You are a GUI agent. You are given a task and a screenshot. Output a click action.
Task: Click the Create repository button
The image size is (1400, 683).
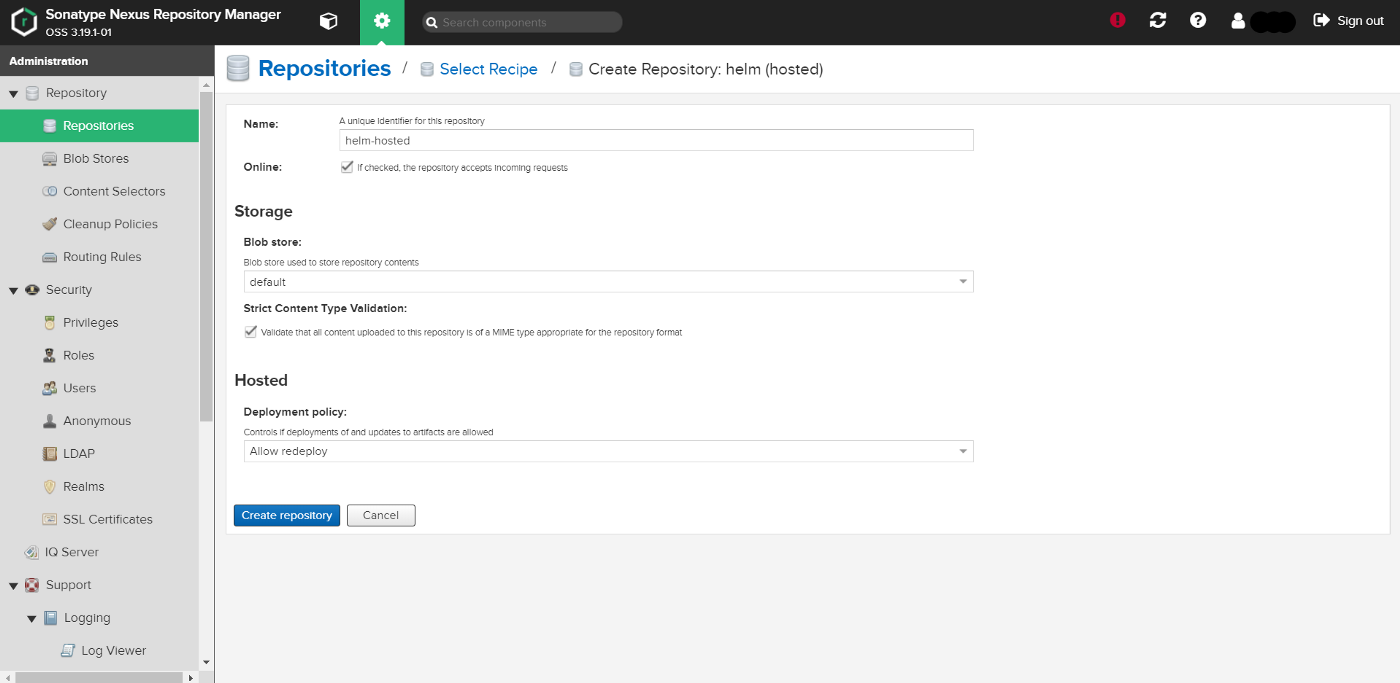pyautogui.click(x=286, y=515)
